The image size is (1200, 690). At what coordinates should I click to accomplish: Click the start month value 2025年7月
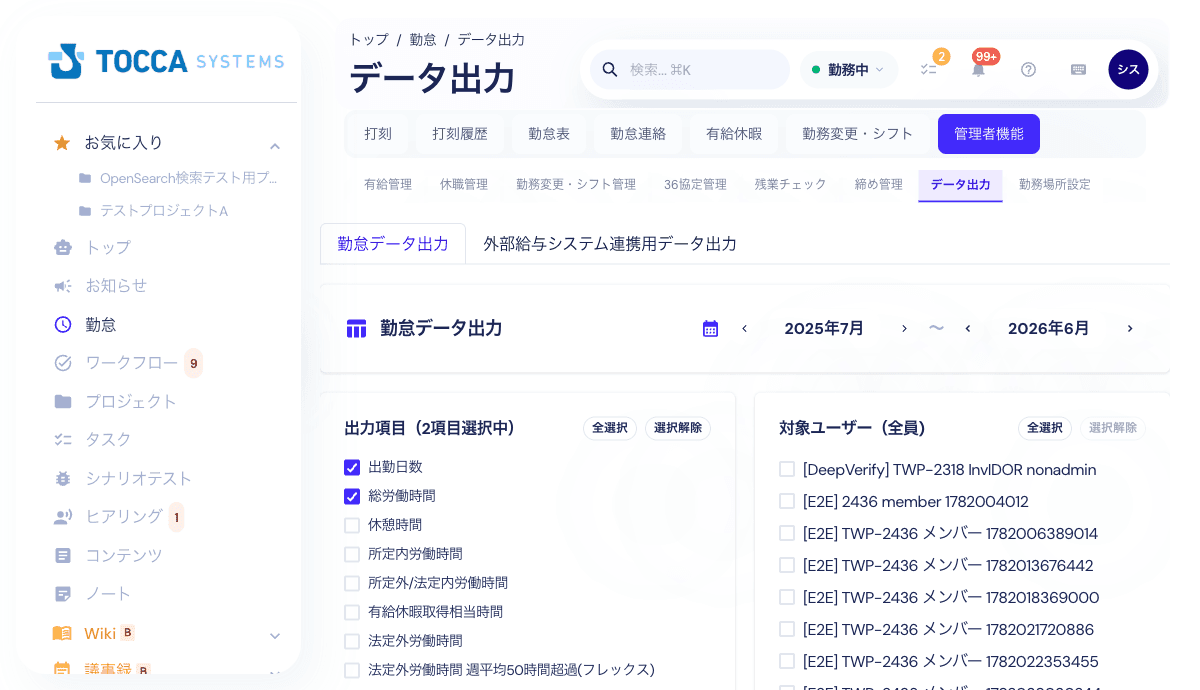coord(824,328)
